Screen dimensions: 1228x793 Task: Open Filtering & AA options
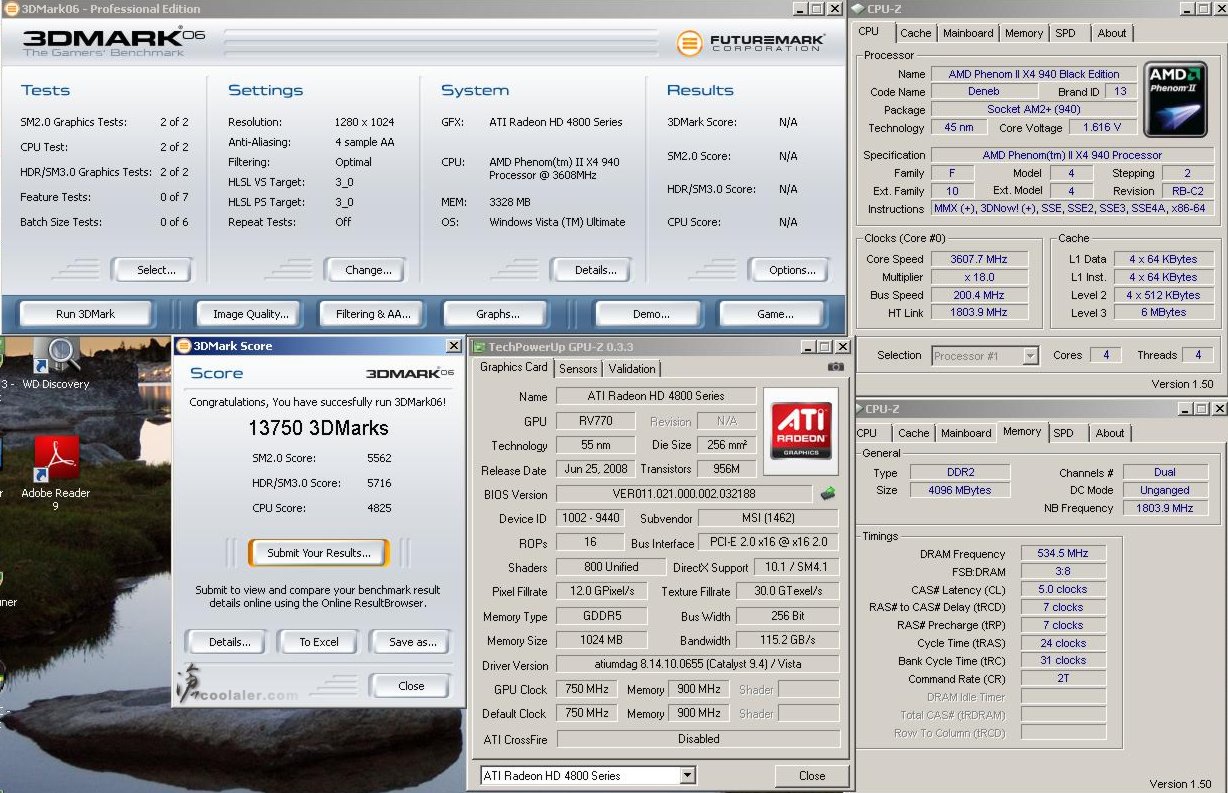373,314
